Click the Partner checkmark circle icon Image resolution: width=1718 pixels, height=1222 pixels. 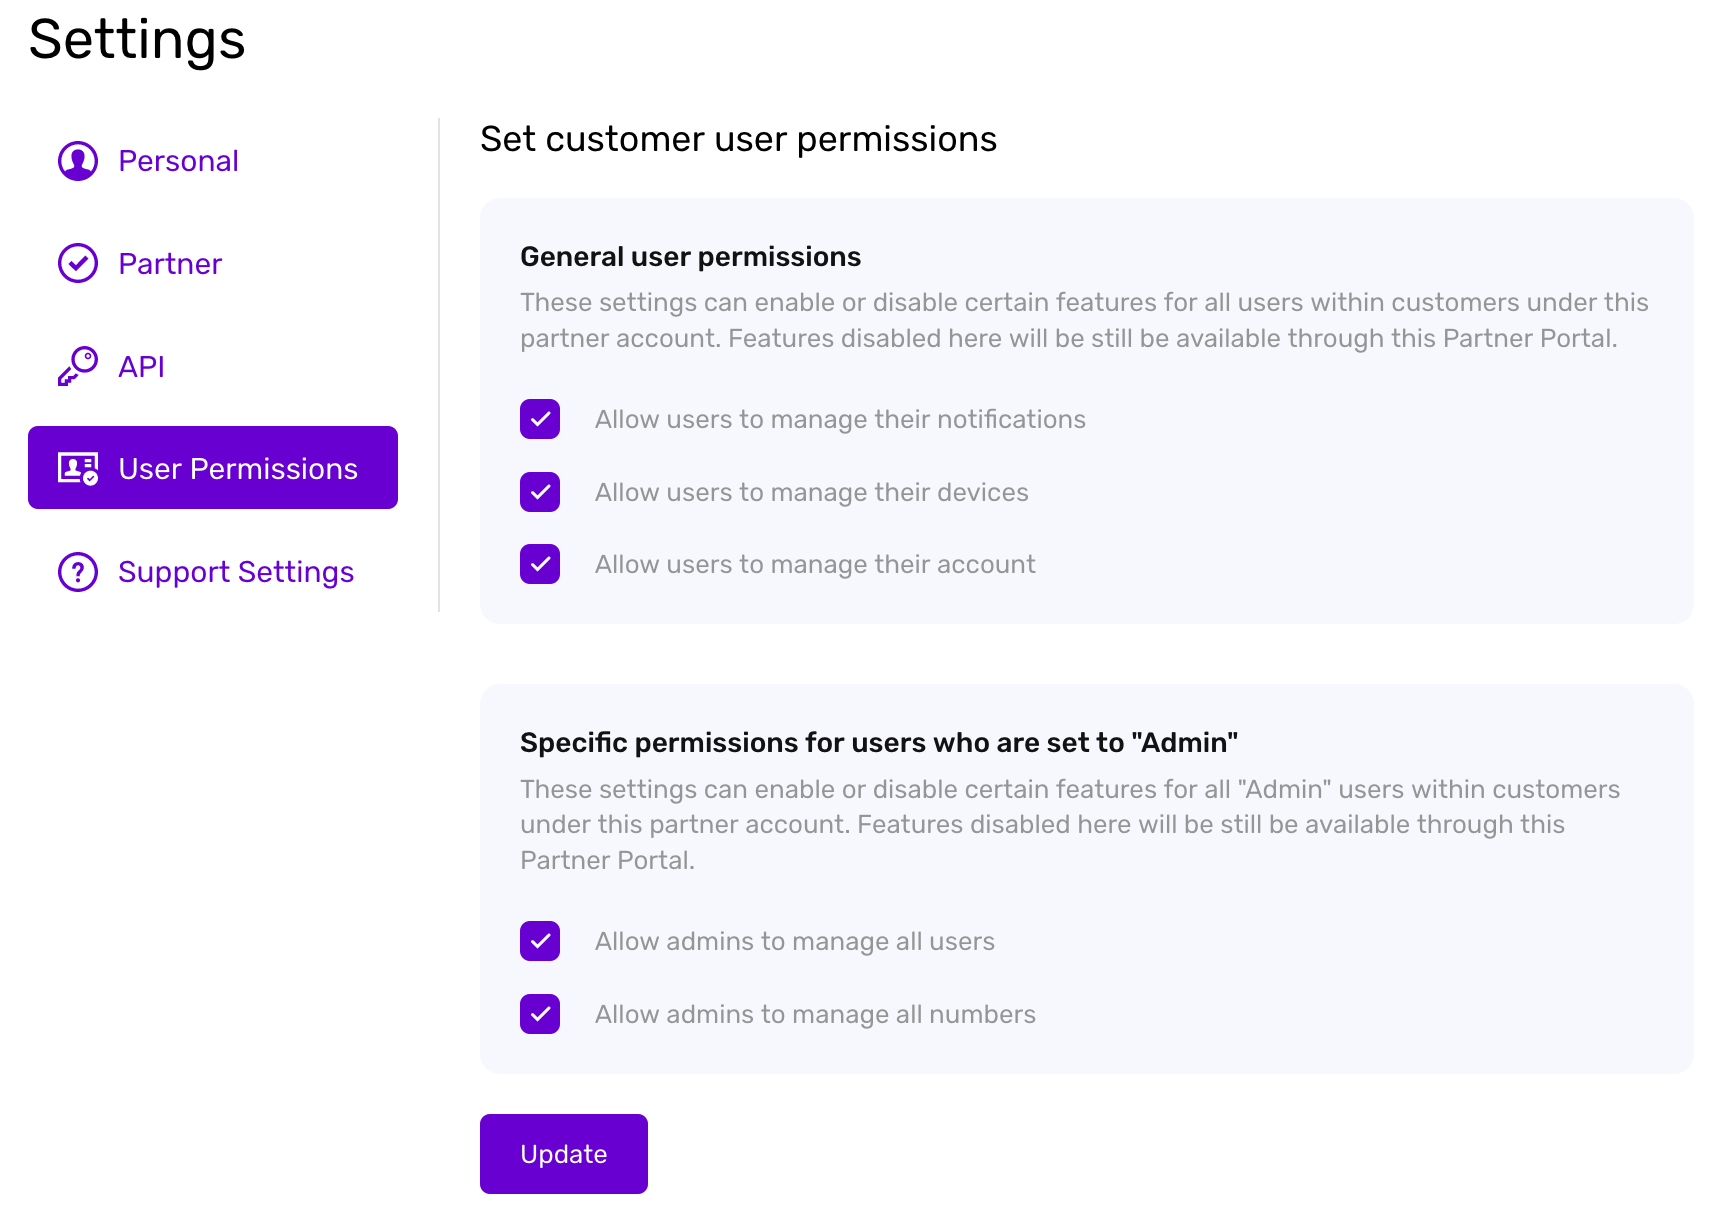[78, 264]
